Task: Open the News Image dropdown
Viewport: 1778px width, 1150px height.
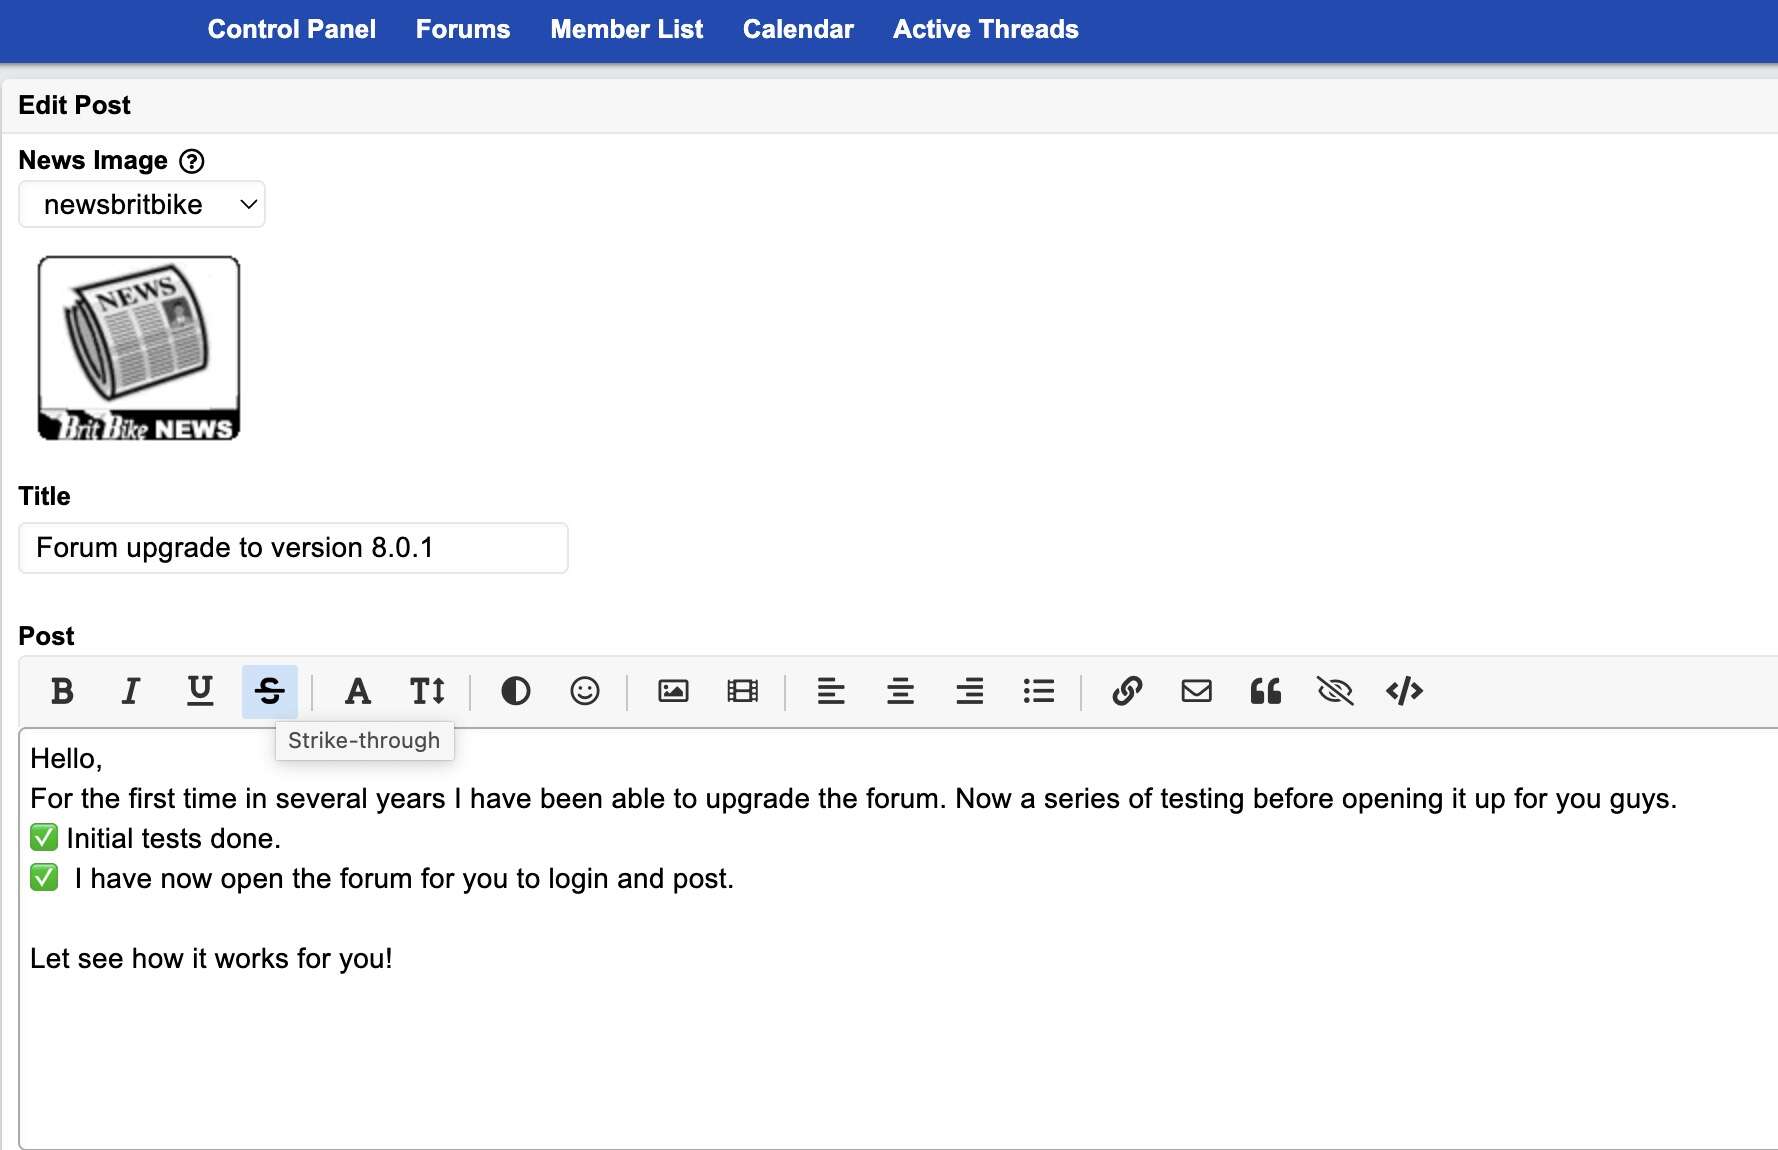Action: (x=142, y=204)
